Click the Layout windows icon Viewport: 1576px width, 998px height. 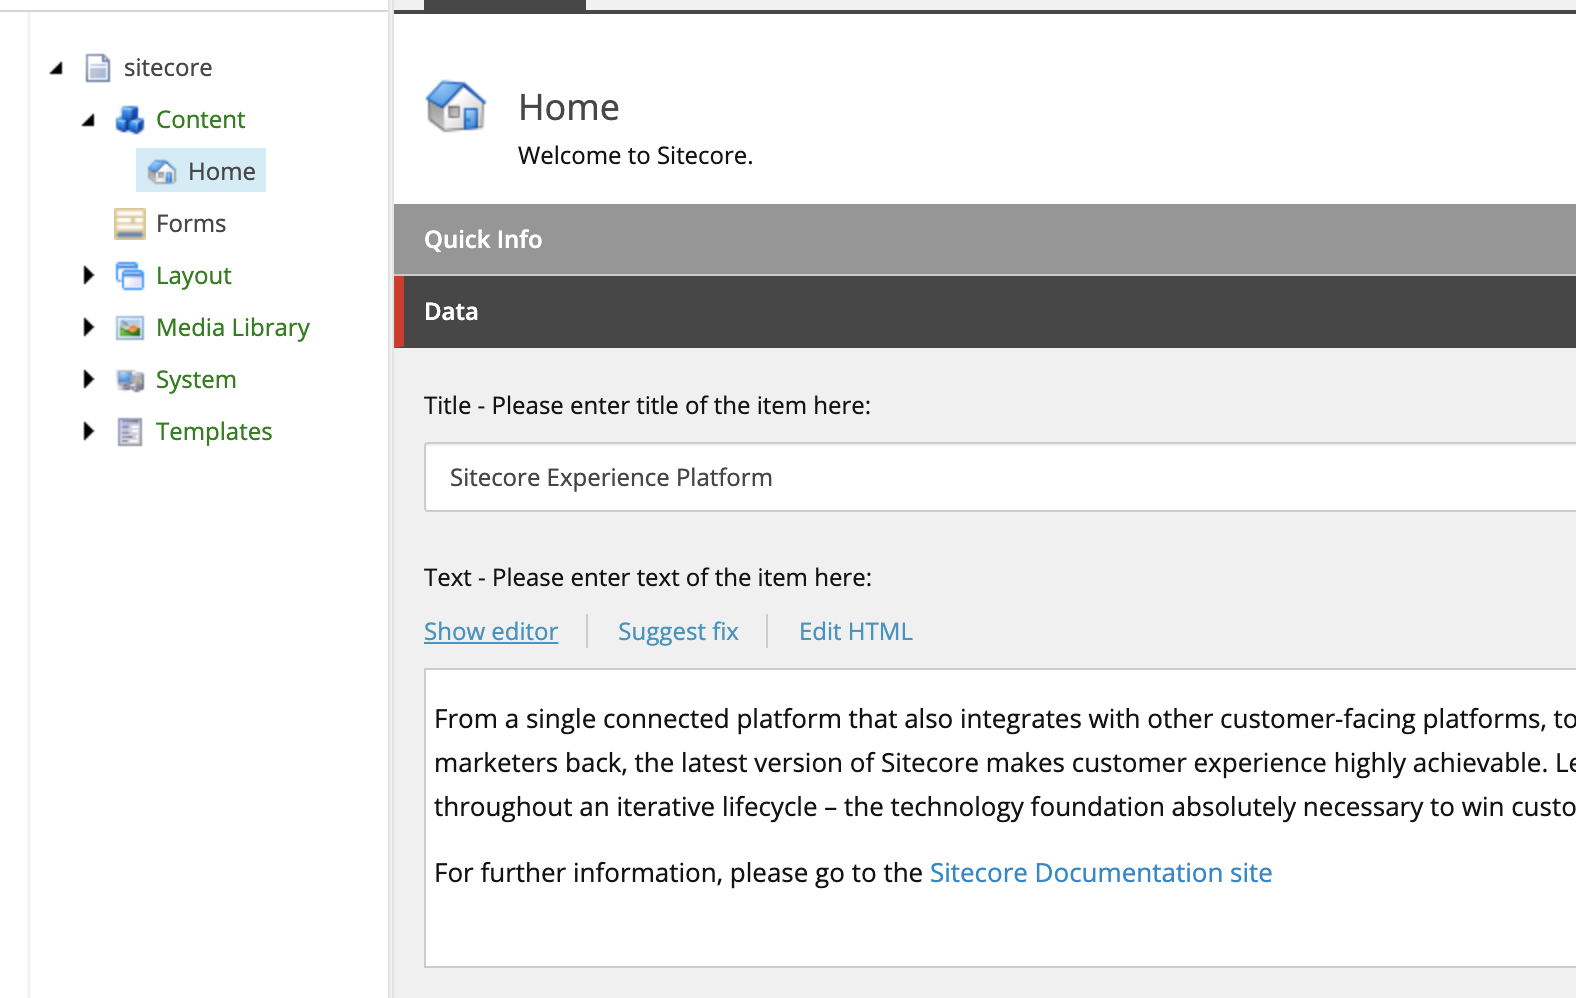(x=130, y=276)
